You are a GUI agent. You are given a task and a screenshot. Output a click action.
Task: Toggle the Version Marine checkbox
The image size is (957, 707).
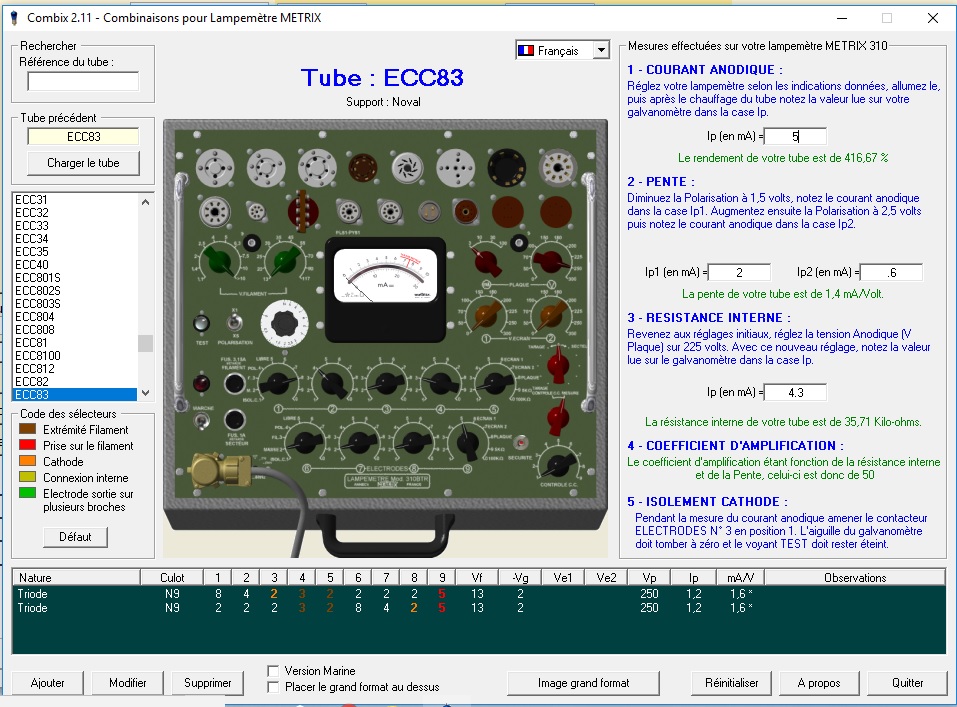coord(273,671)
